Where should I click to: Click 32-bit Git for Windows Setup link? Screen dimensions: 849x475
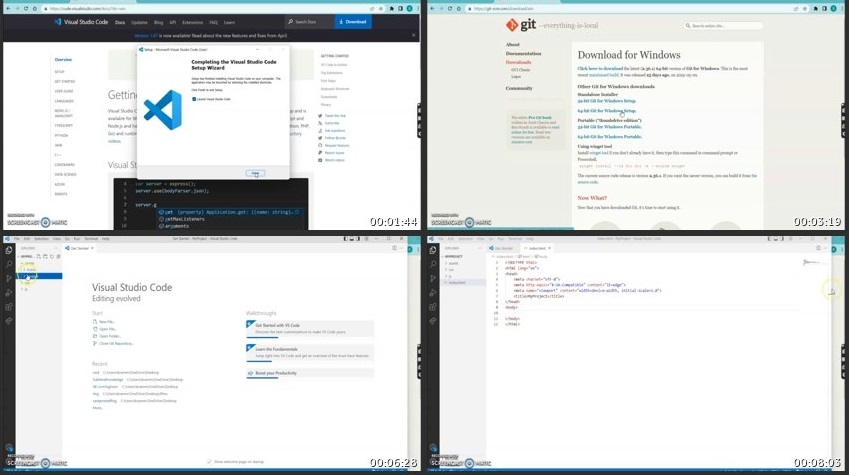pyautogui.click(x=606, y=101)
